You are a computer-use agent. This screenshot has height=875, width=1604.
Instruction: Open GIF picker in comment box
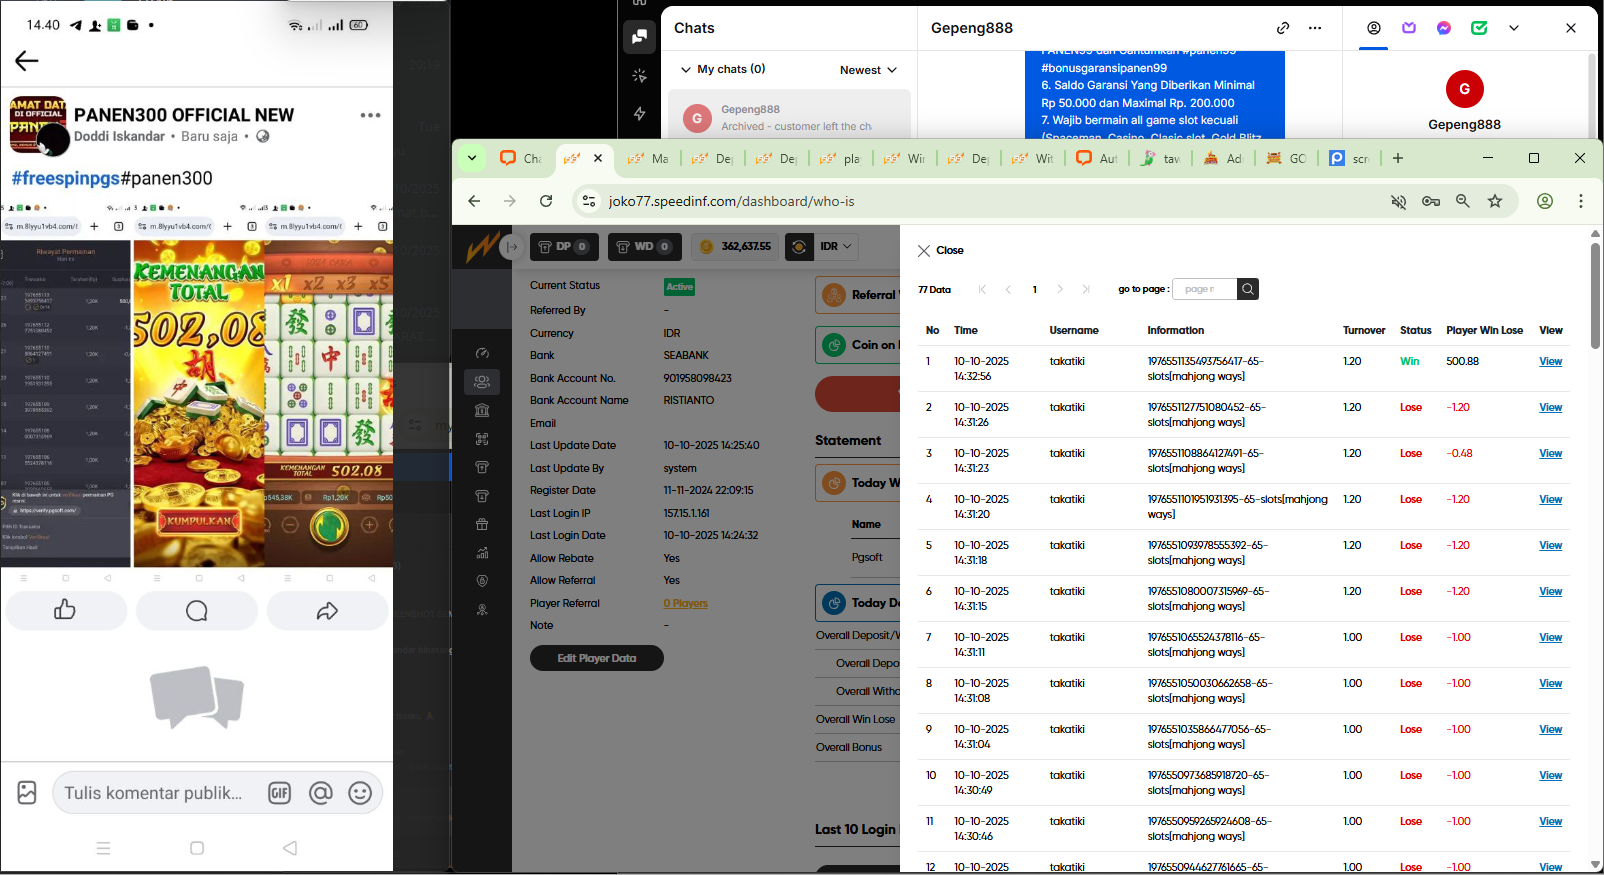point(279,793)
